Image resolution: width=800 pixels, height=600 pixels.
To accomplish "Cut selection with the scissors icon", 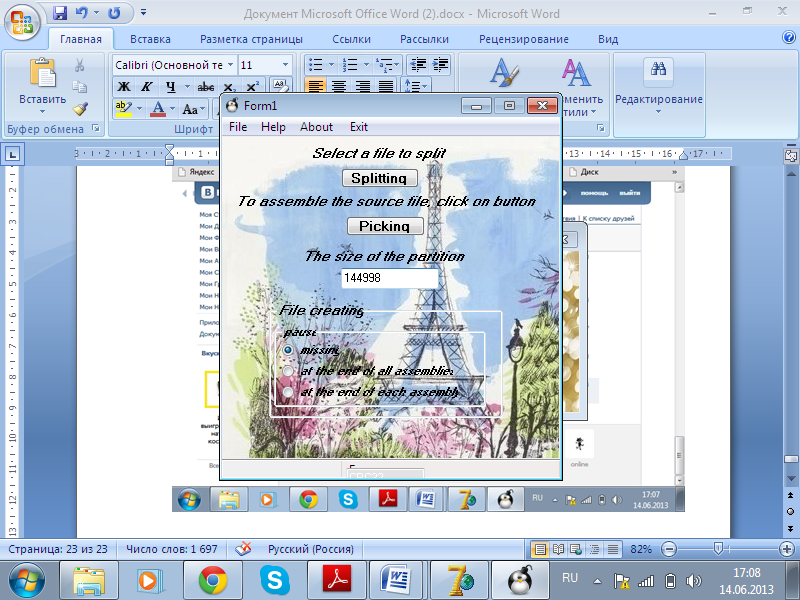I will pyautogui.click(x=80, y=65).
